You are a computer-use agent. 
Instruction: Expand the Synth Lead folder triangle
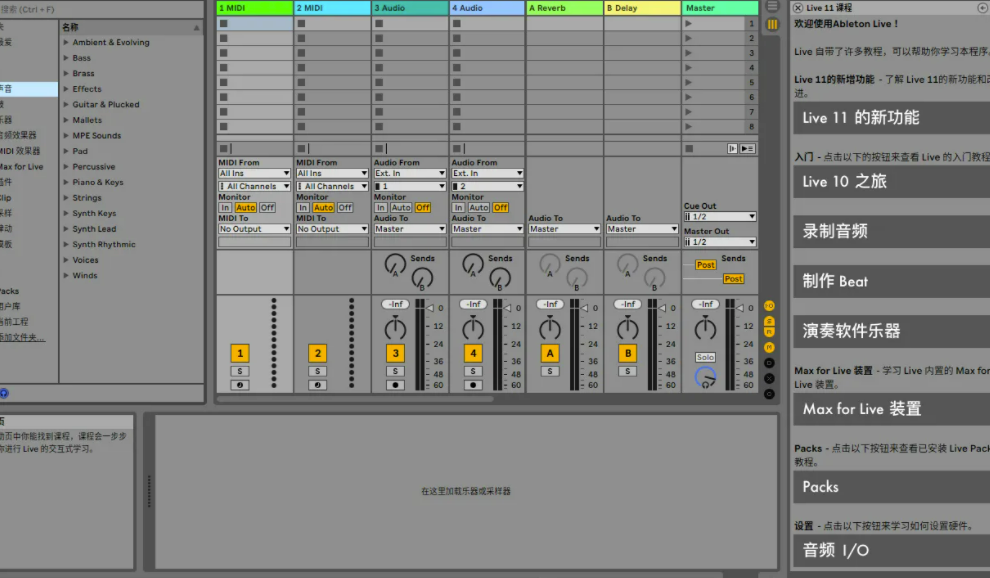[66, 229]
